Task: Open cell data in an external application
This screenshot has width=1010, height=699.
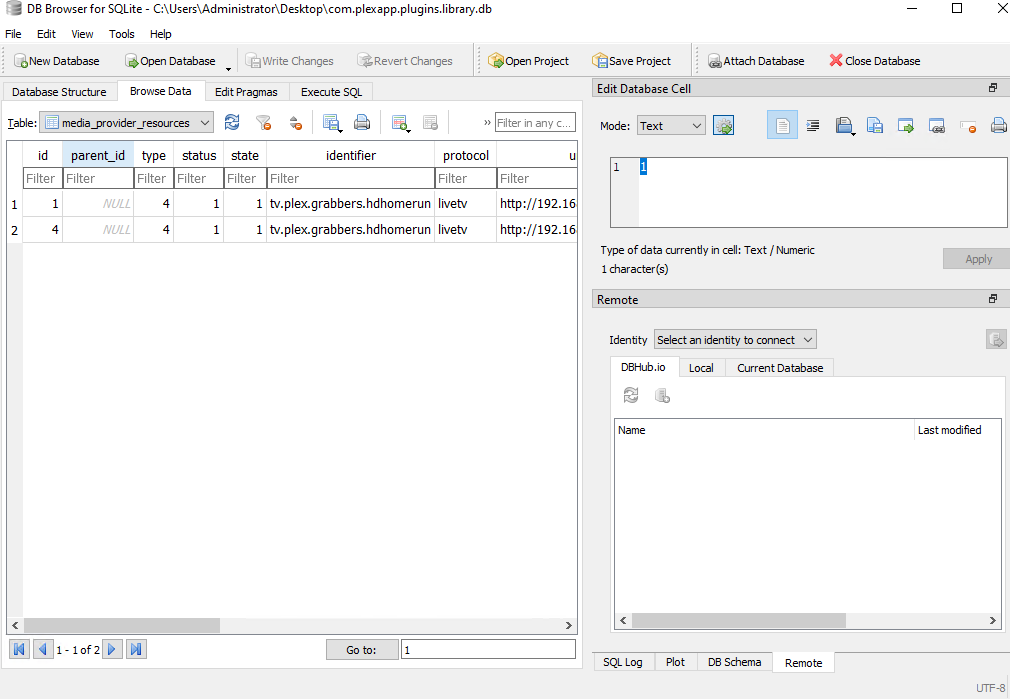Action: point(906,126)
